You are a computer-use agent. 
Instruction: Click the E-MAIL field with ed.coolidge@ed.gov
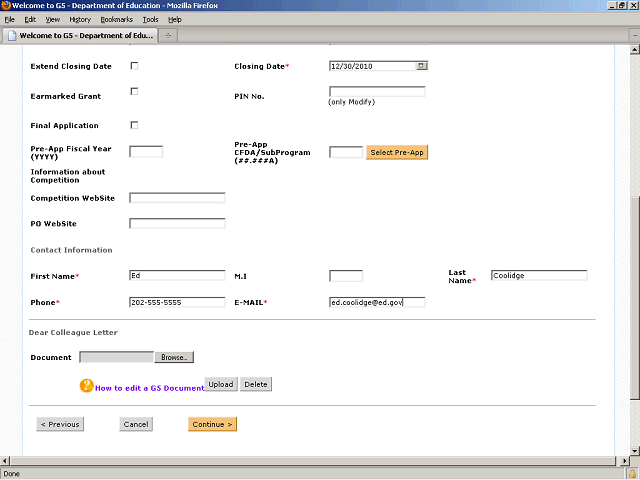[377, 302]
